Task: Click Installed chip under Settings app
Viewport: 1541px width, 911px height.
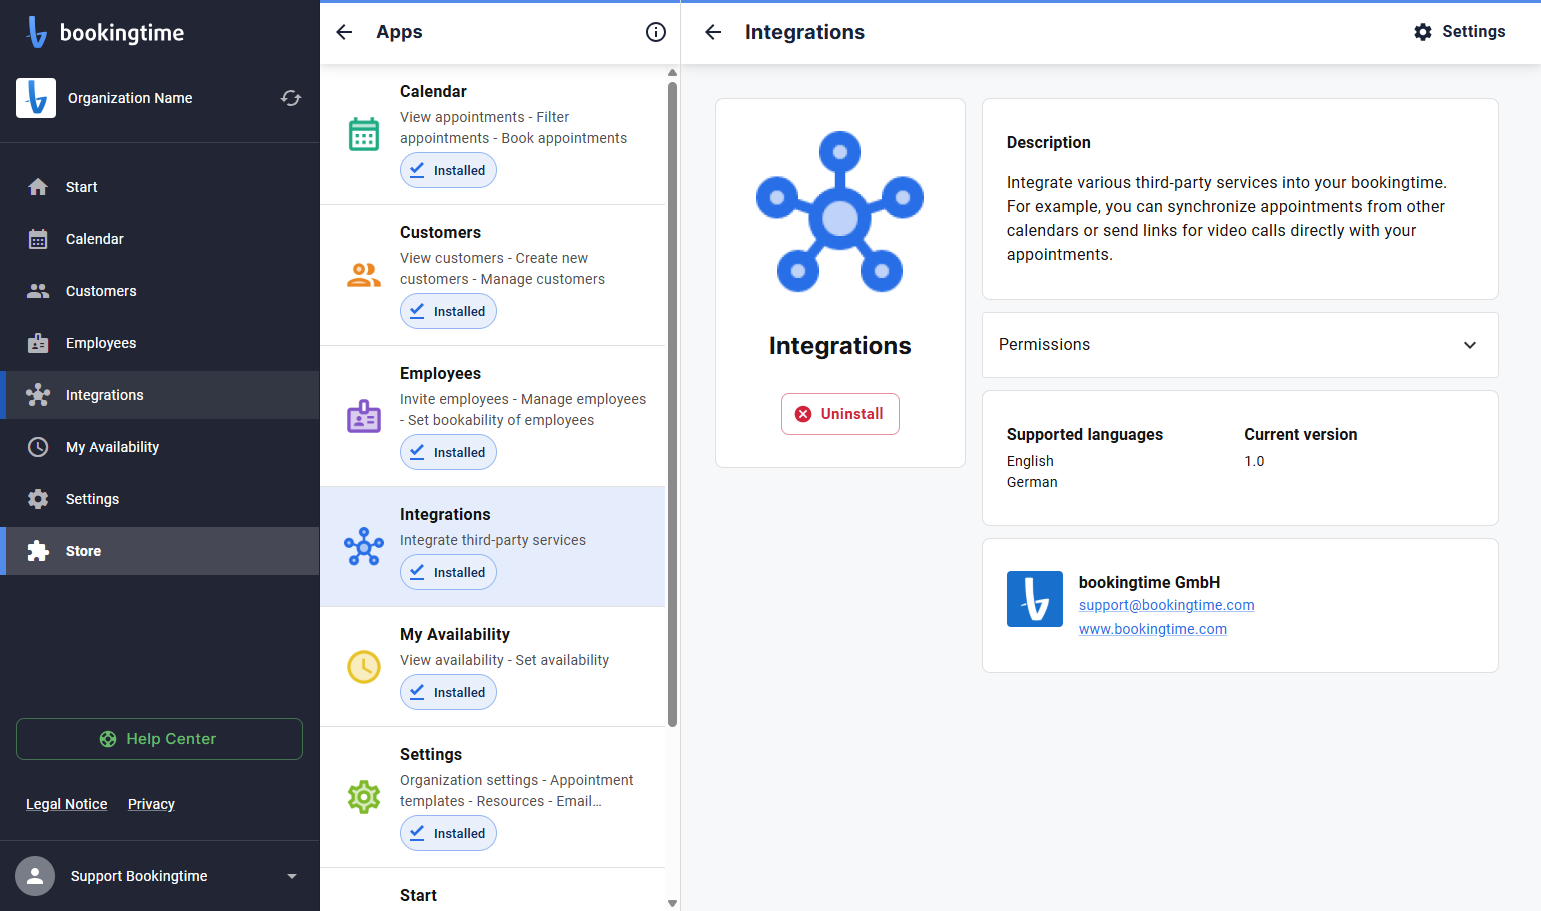Action: click(x=448, y=833)
